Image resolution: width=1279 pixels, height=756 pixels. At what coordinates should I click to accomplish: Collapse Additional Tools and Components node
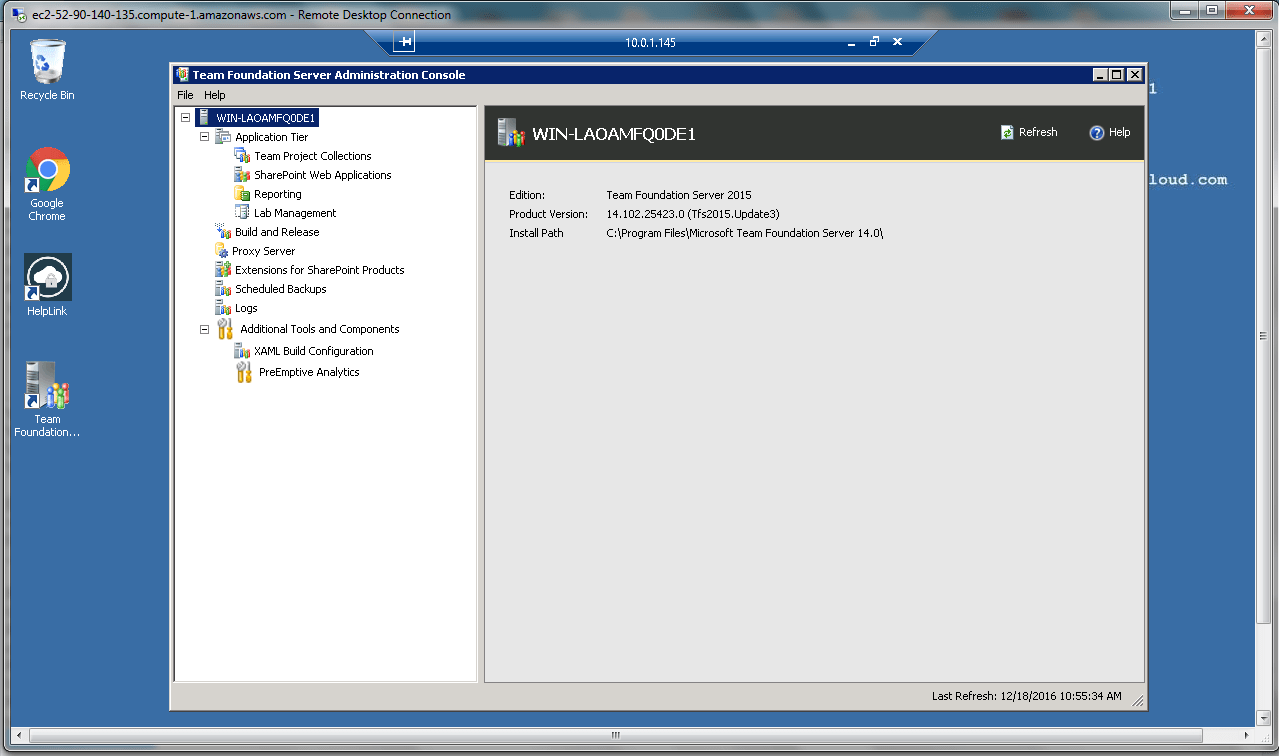205,329
